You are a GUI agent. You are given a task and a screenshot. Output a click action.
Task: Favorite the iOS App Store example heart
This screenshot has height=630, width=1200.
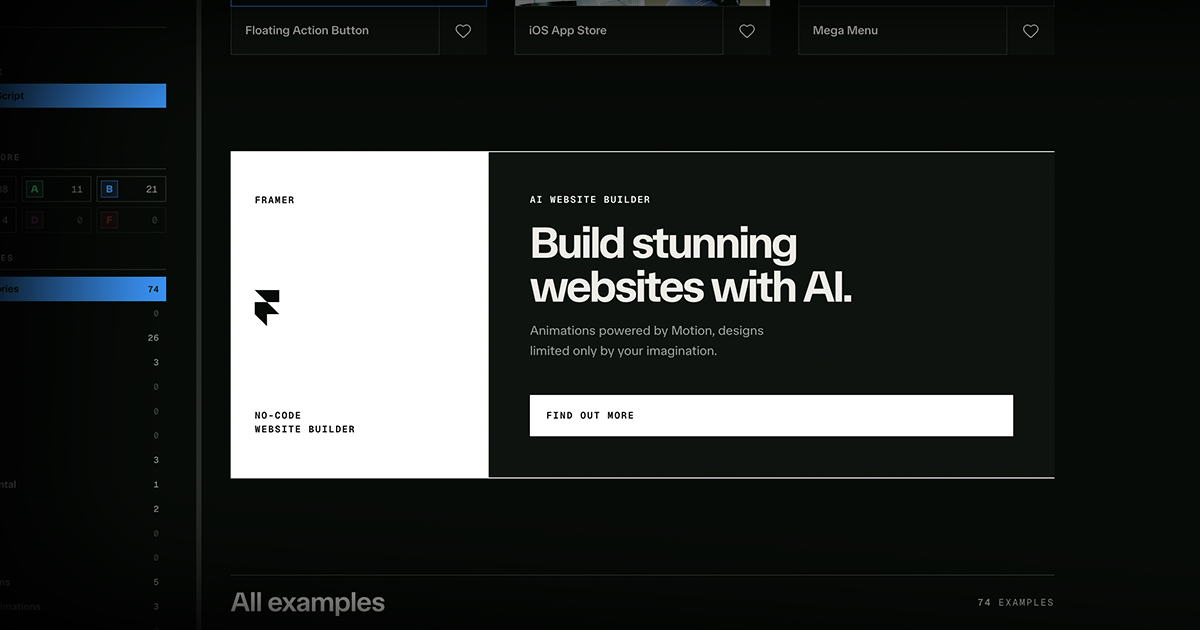point(747,31)
